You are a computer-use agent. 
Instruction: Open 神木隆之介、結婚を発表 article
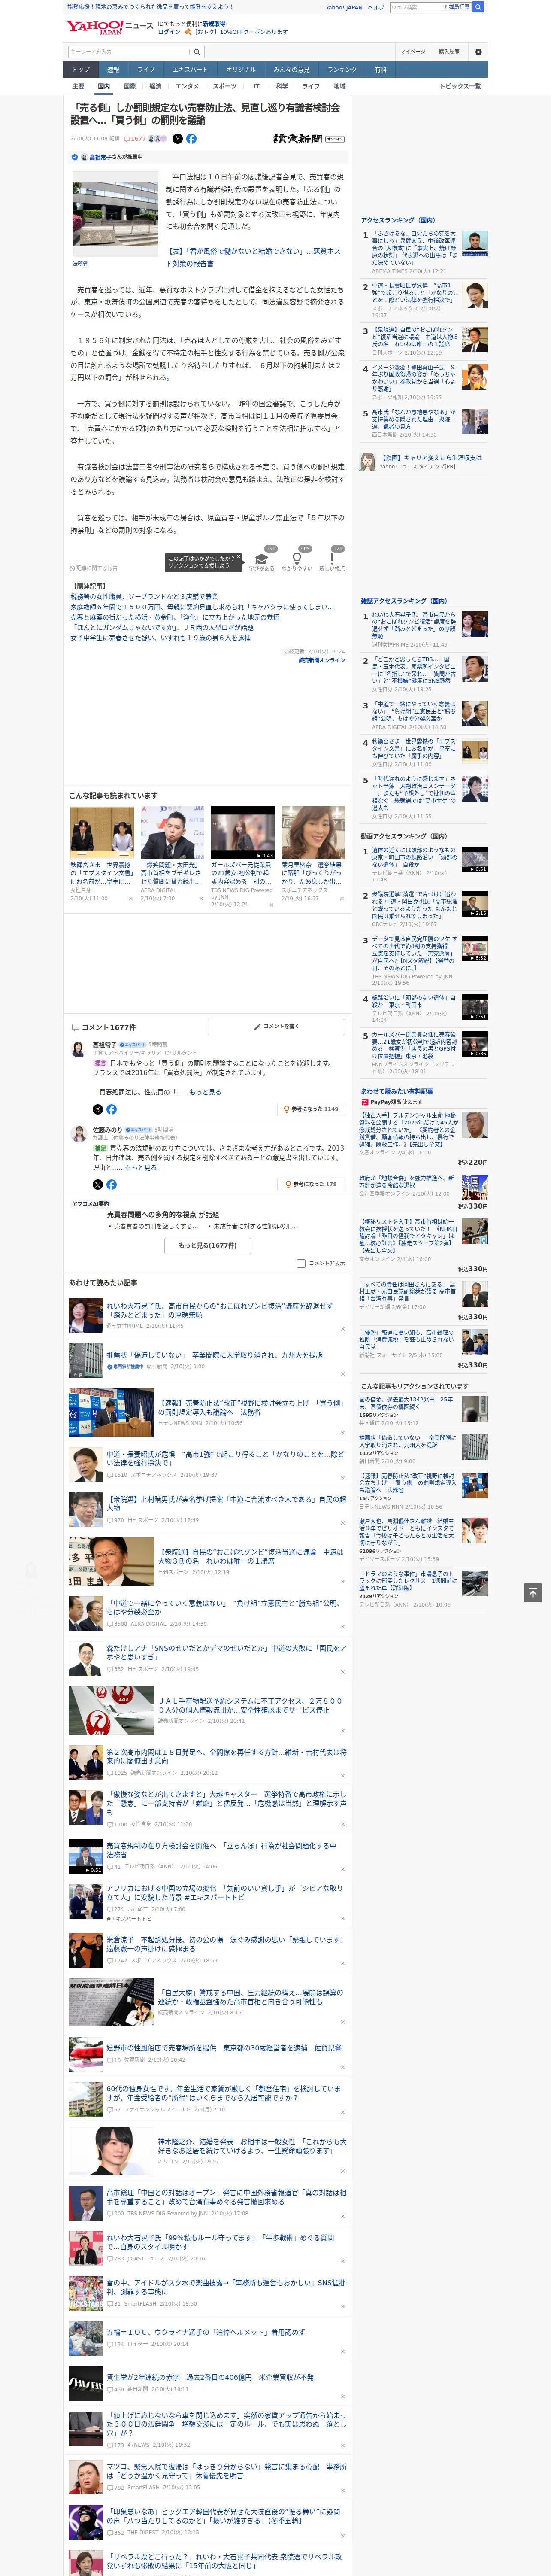(251, 2146)
